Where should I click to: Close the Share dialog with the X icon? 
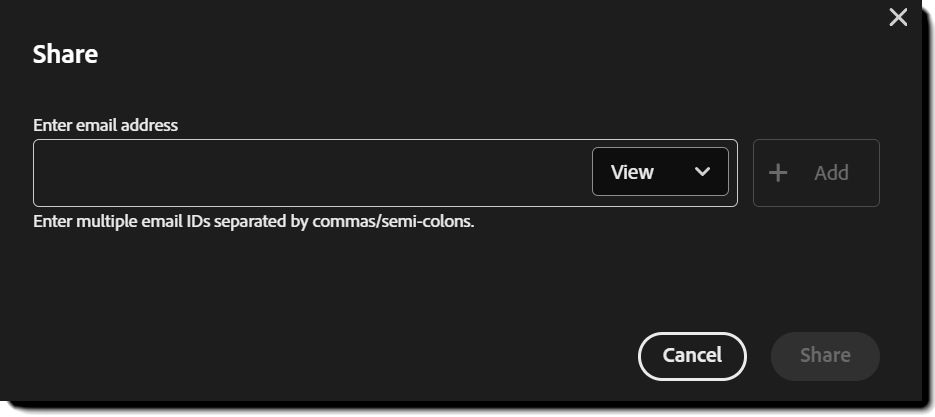pos(898,17)
